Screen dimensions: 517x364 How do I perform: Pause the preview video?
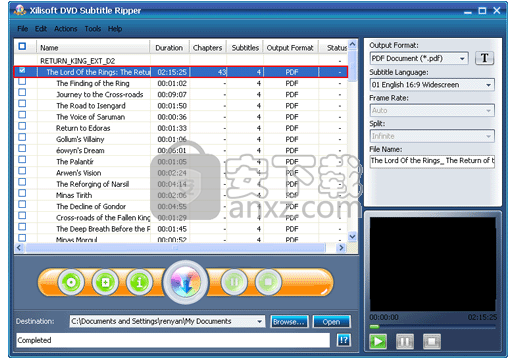click(x=405, y=341)
